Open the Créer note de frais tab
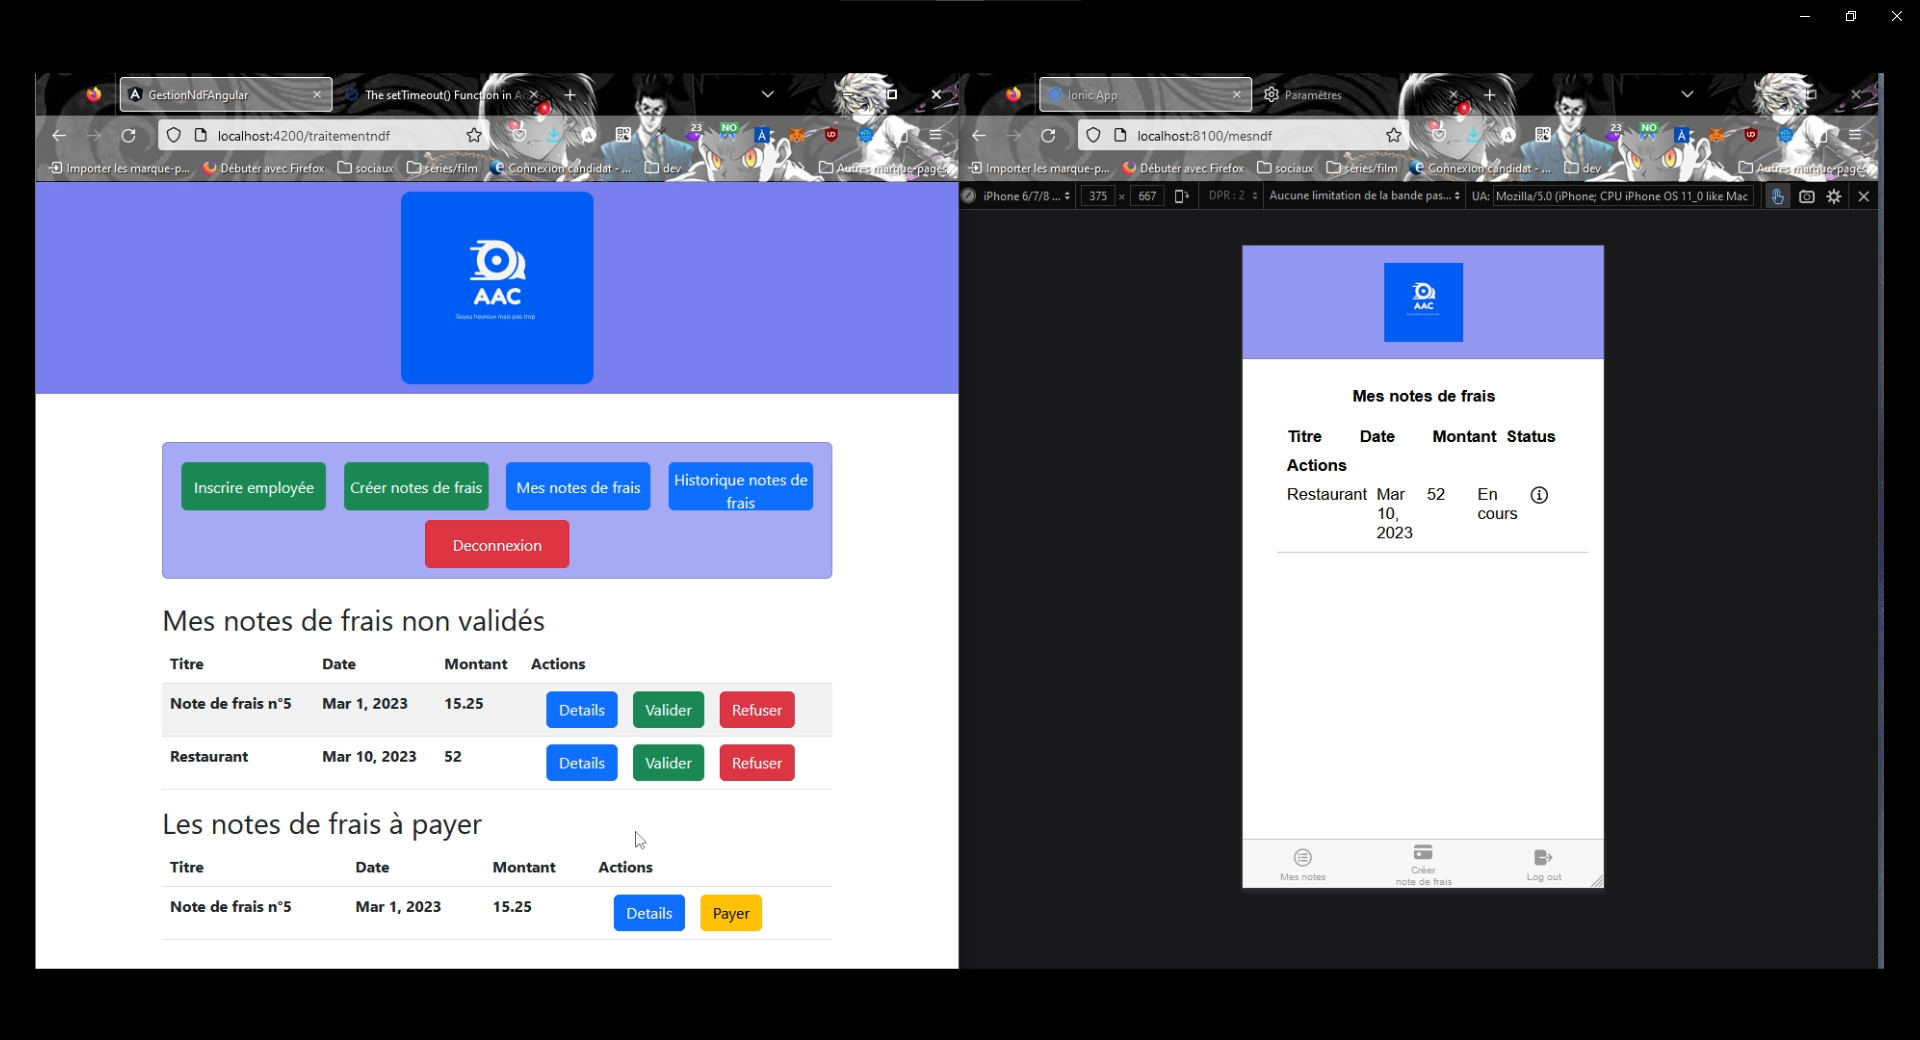The width and height of the screenshot is (1920, 1040). click(1423, 863)
